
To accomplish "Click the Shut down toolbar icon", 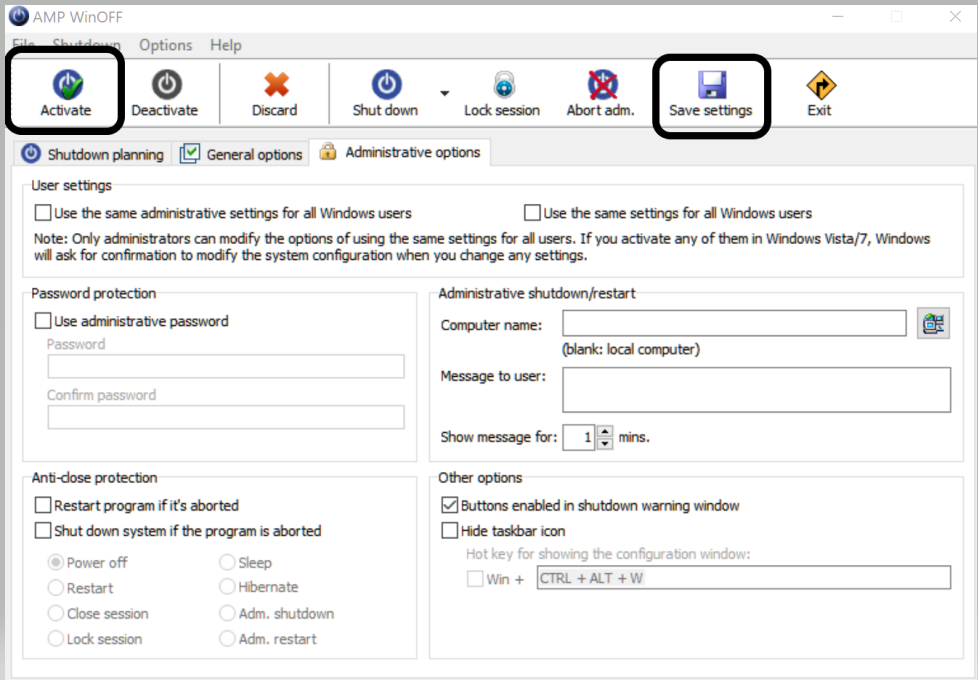I will coord(385,85).
